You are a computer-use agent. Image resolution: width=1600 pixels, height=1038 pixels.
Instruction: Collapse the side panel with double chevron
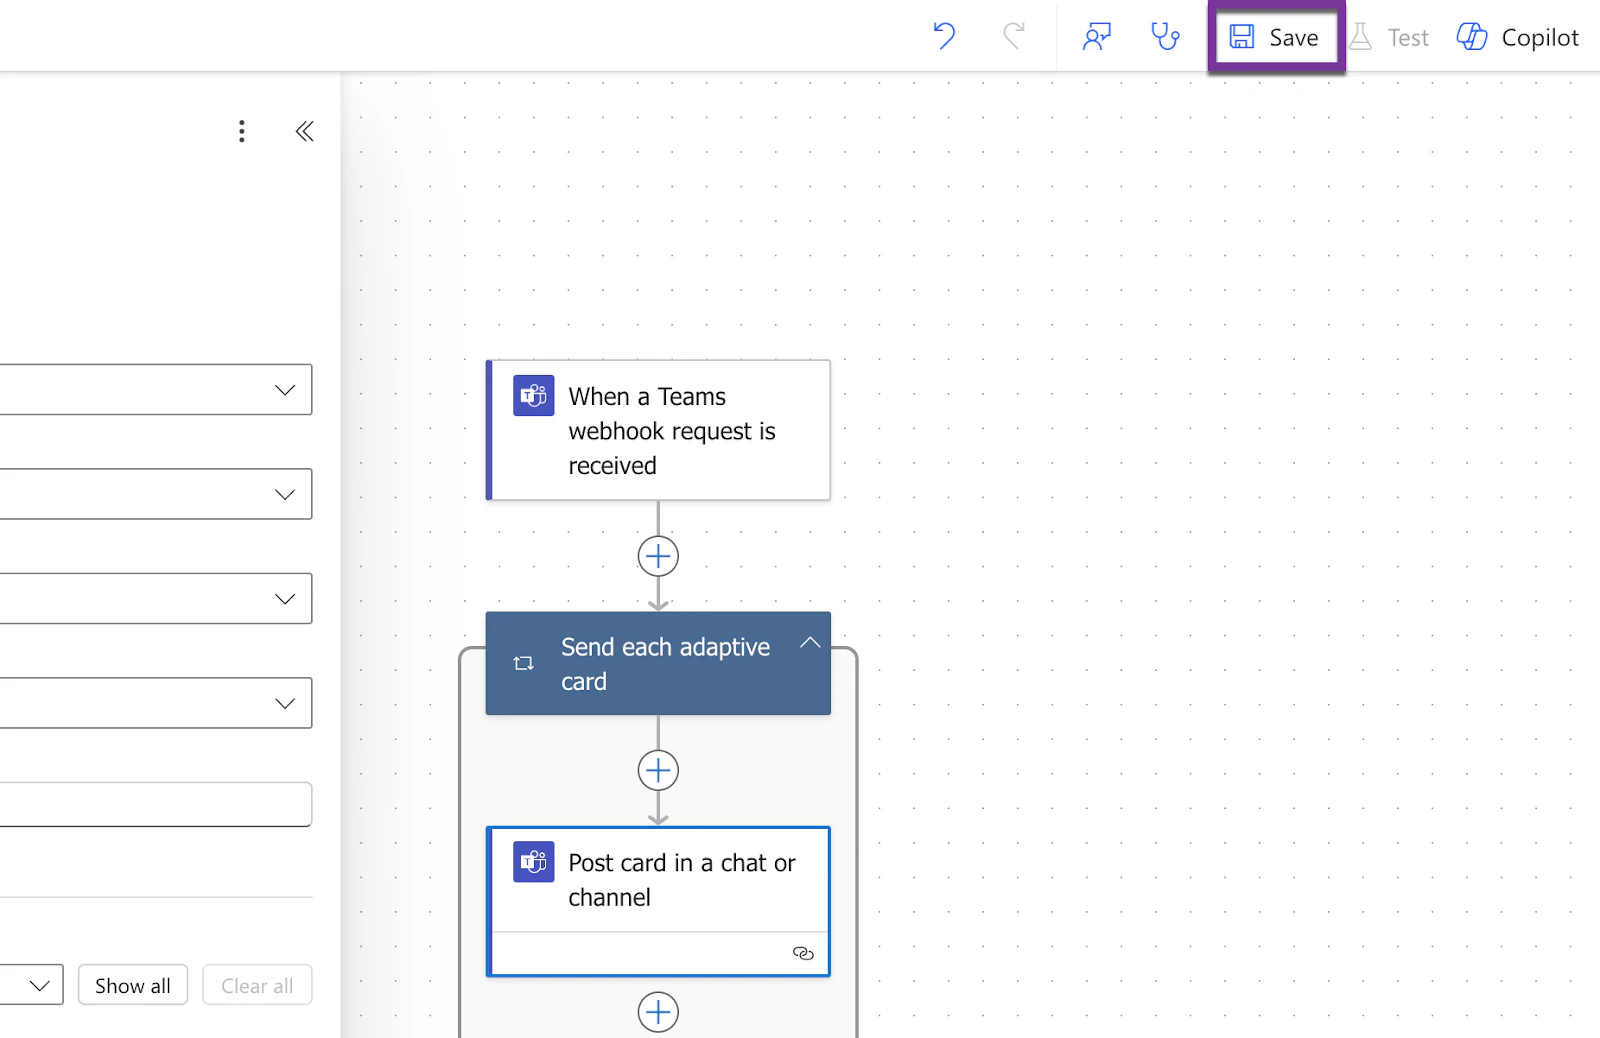point(304,131)
